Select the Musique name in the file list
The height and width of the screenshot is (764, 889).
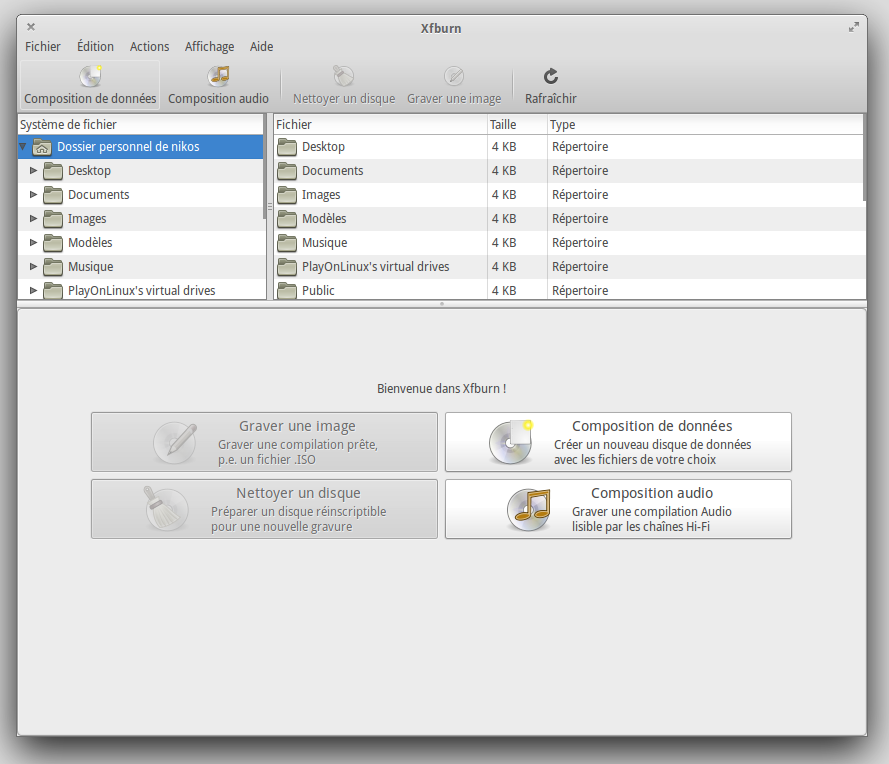point(325,243)
